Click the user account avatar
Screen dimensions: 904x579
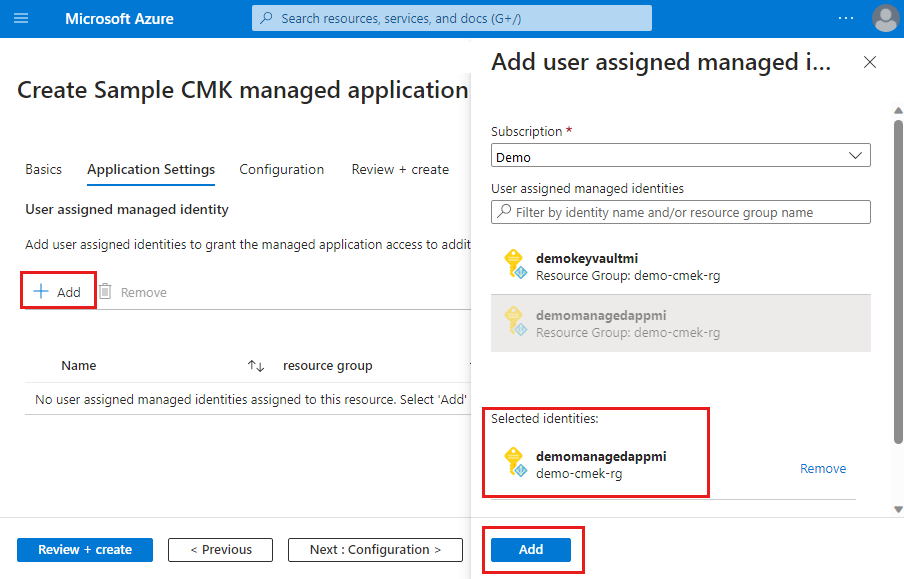[x=885, y=17]
